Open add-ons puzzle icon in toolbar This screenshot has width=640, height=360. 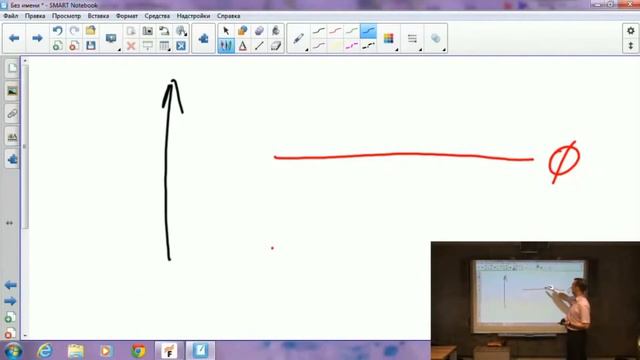tap(203, 38)
